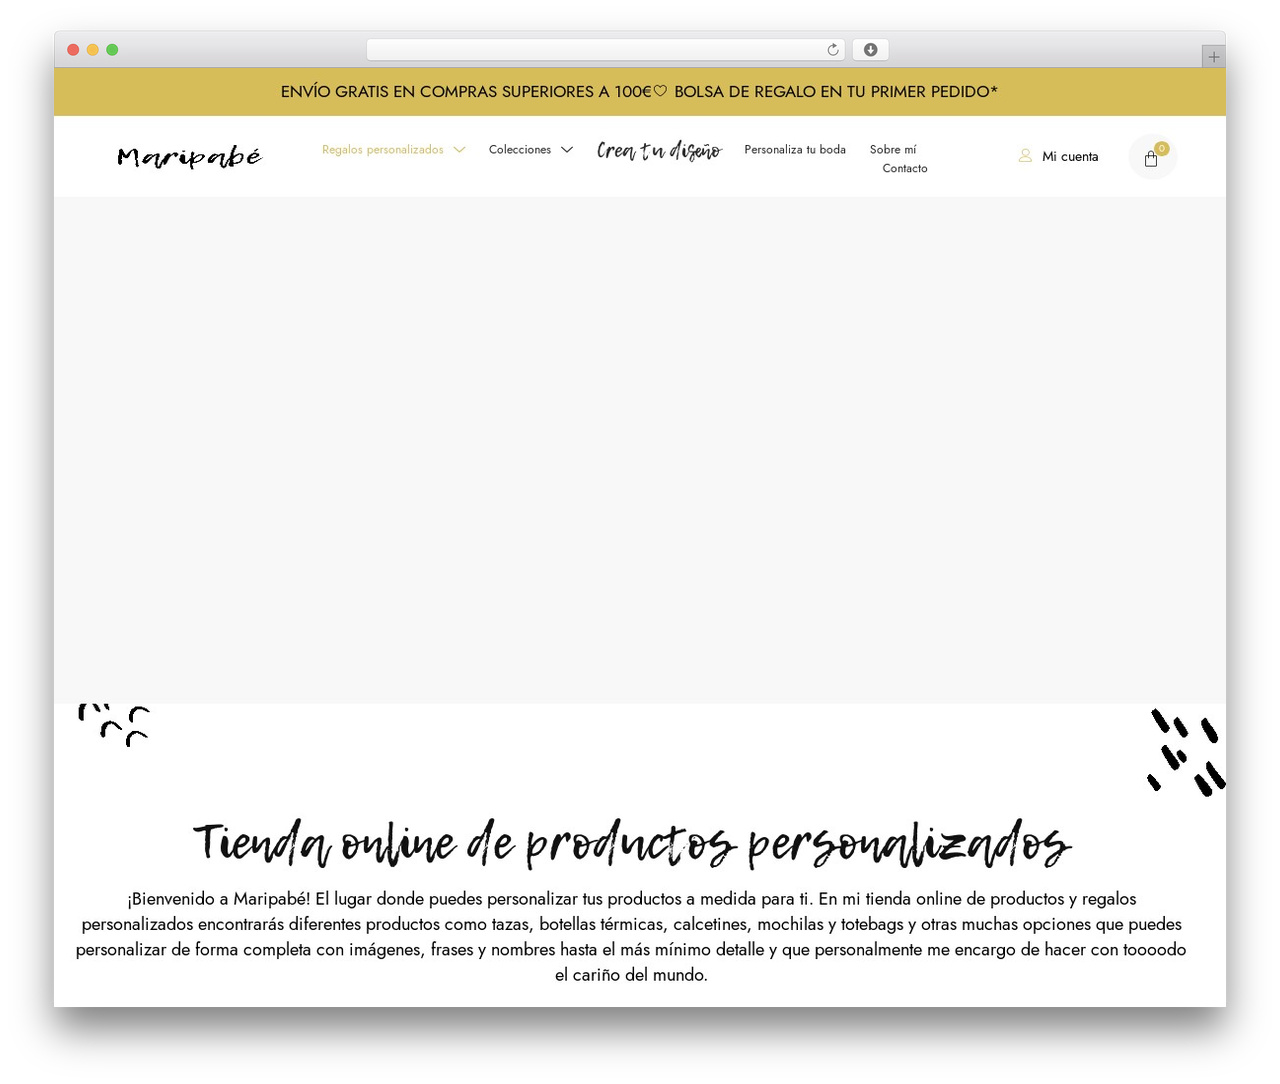This screenshot has height=1084, width=1280.
Task: Click the user account person icon
Action: click(1025, 156)
